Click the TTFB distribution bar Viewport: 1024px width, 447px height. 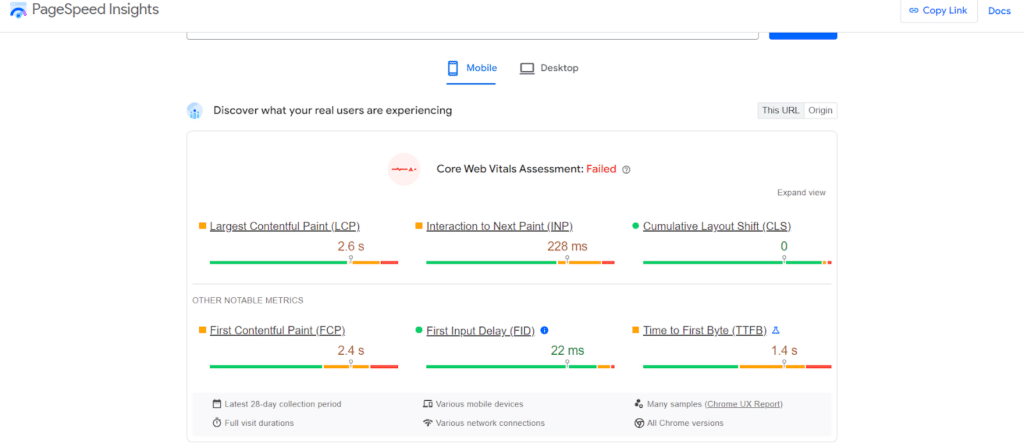(737, 367)
